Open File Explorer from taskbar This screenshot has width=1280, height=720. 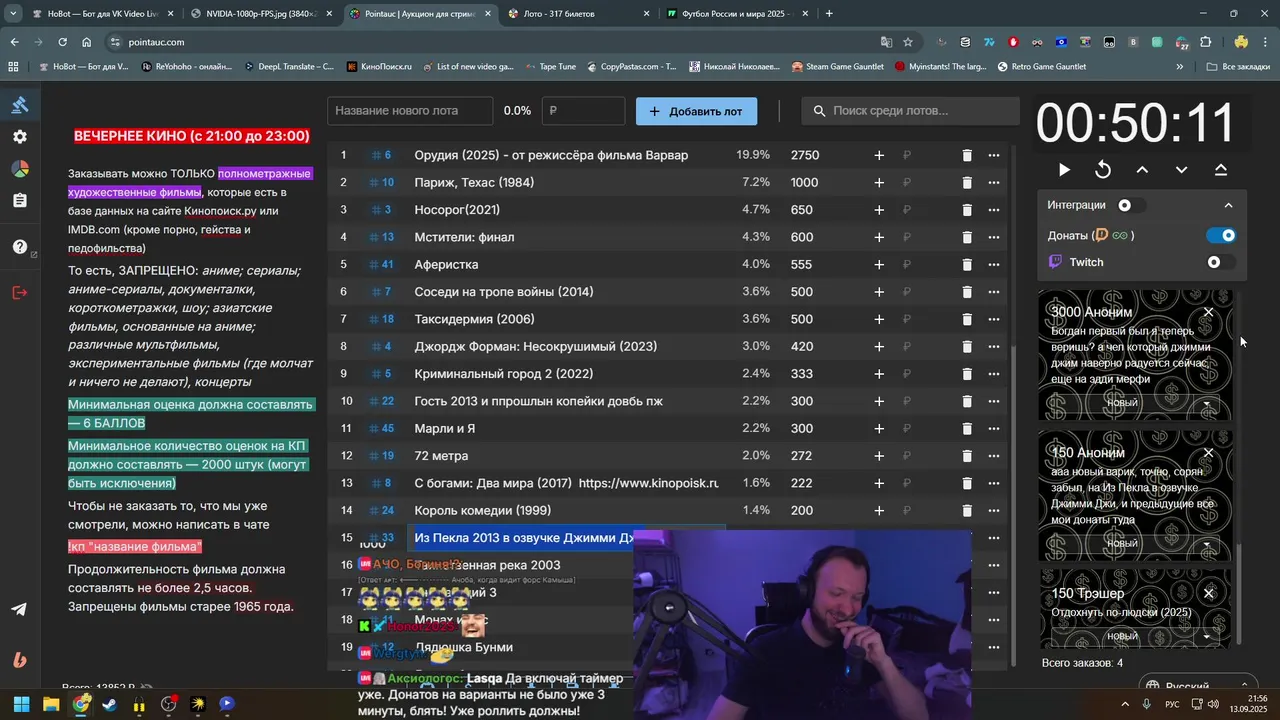(51, 704)
